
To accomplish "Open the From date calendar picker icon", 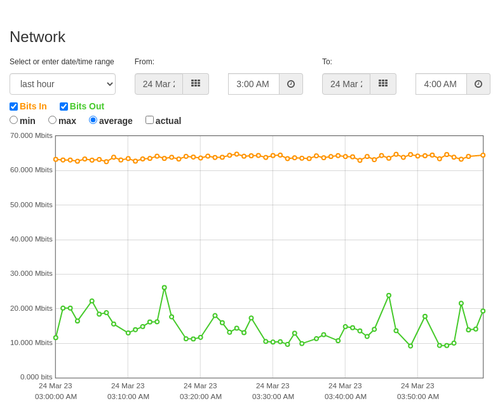I will pyautogui.click(x=196, y=84).
